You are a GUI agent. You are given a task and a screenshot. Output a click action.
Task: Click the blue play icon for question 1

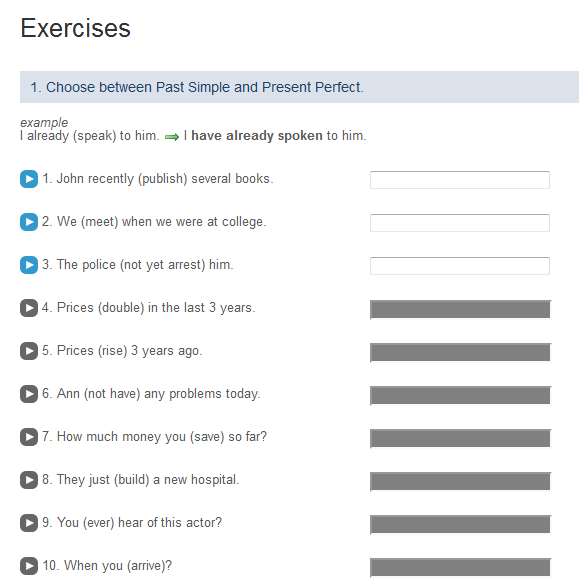(29, 179)
